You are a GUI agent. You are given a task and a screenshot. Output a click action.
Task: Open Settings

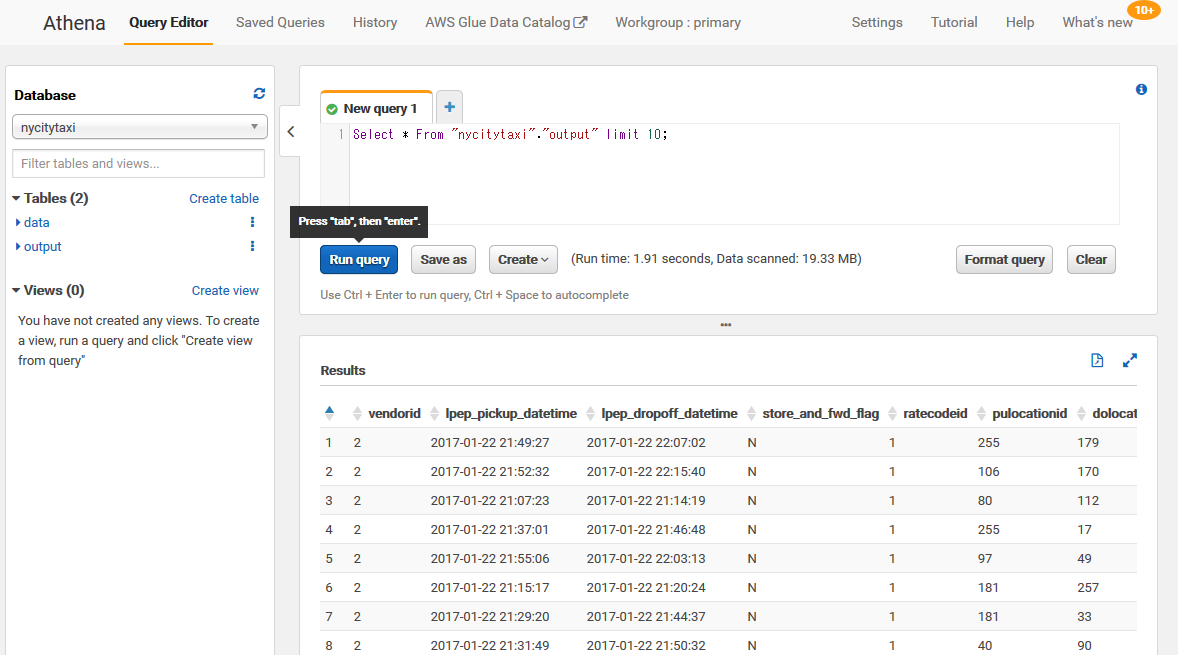click(877, 23)
